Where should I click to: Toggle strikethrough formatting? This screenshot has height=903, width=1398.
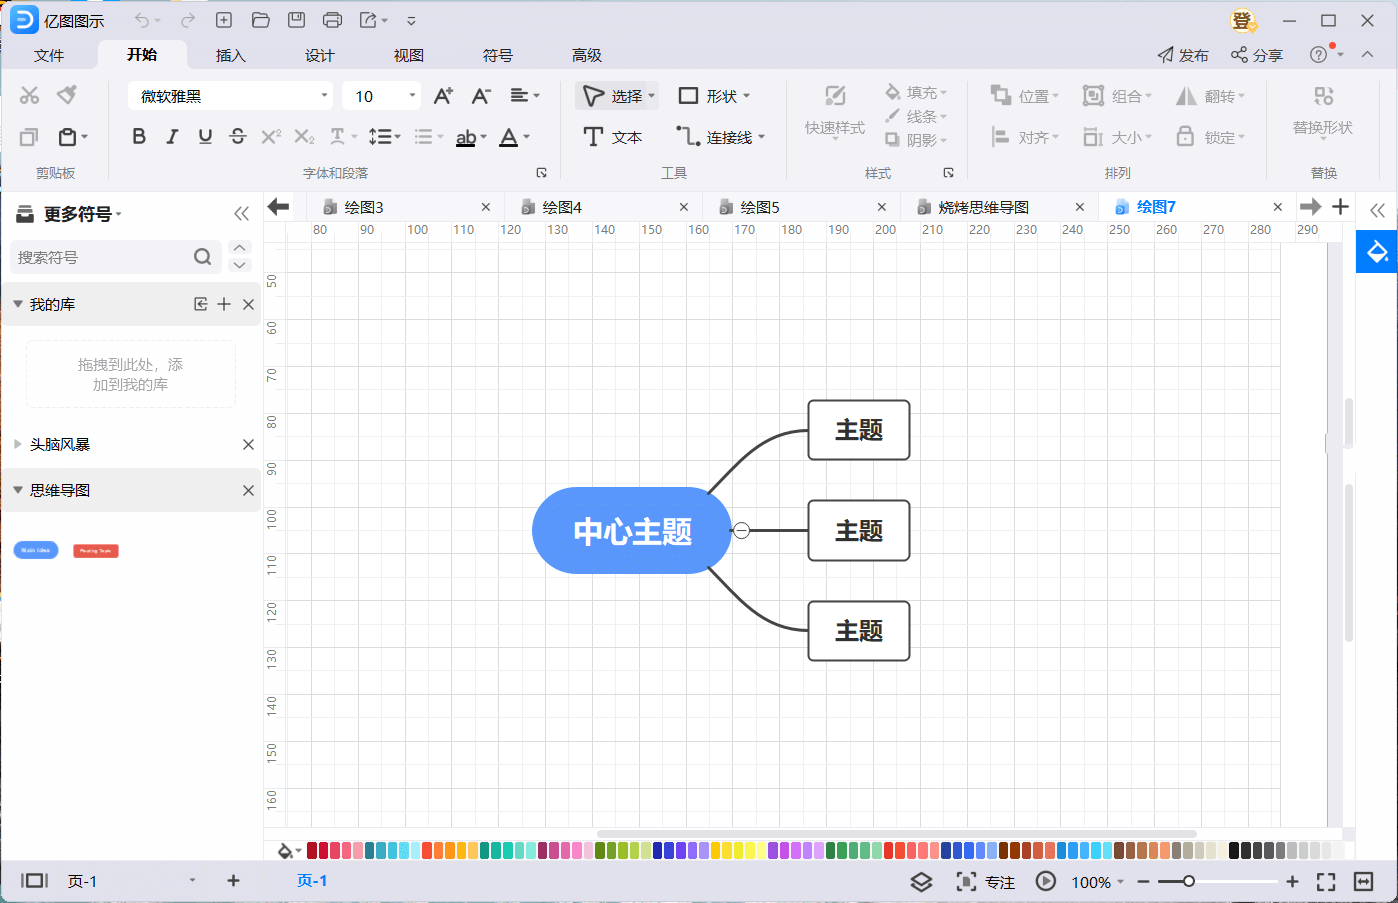pyautogui.click(x=238, y=137)
